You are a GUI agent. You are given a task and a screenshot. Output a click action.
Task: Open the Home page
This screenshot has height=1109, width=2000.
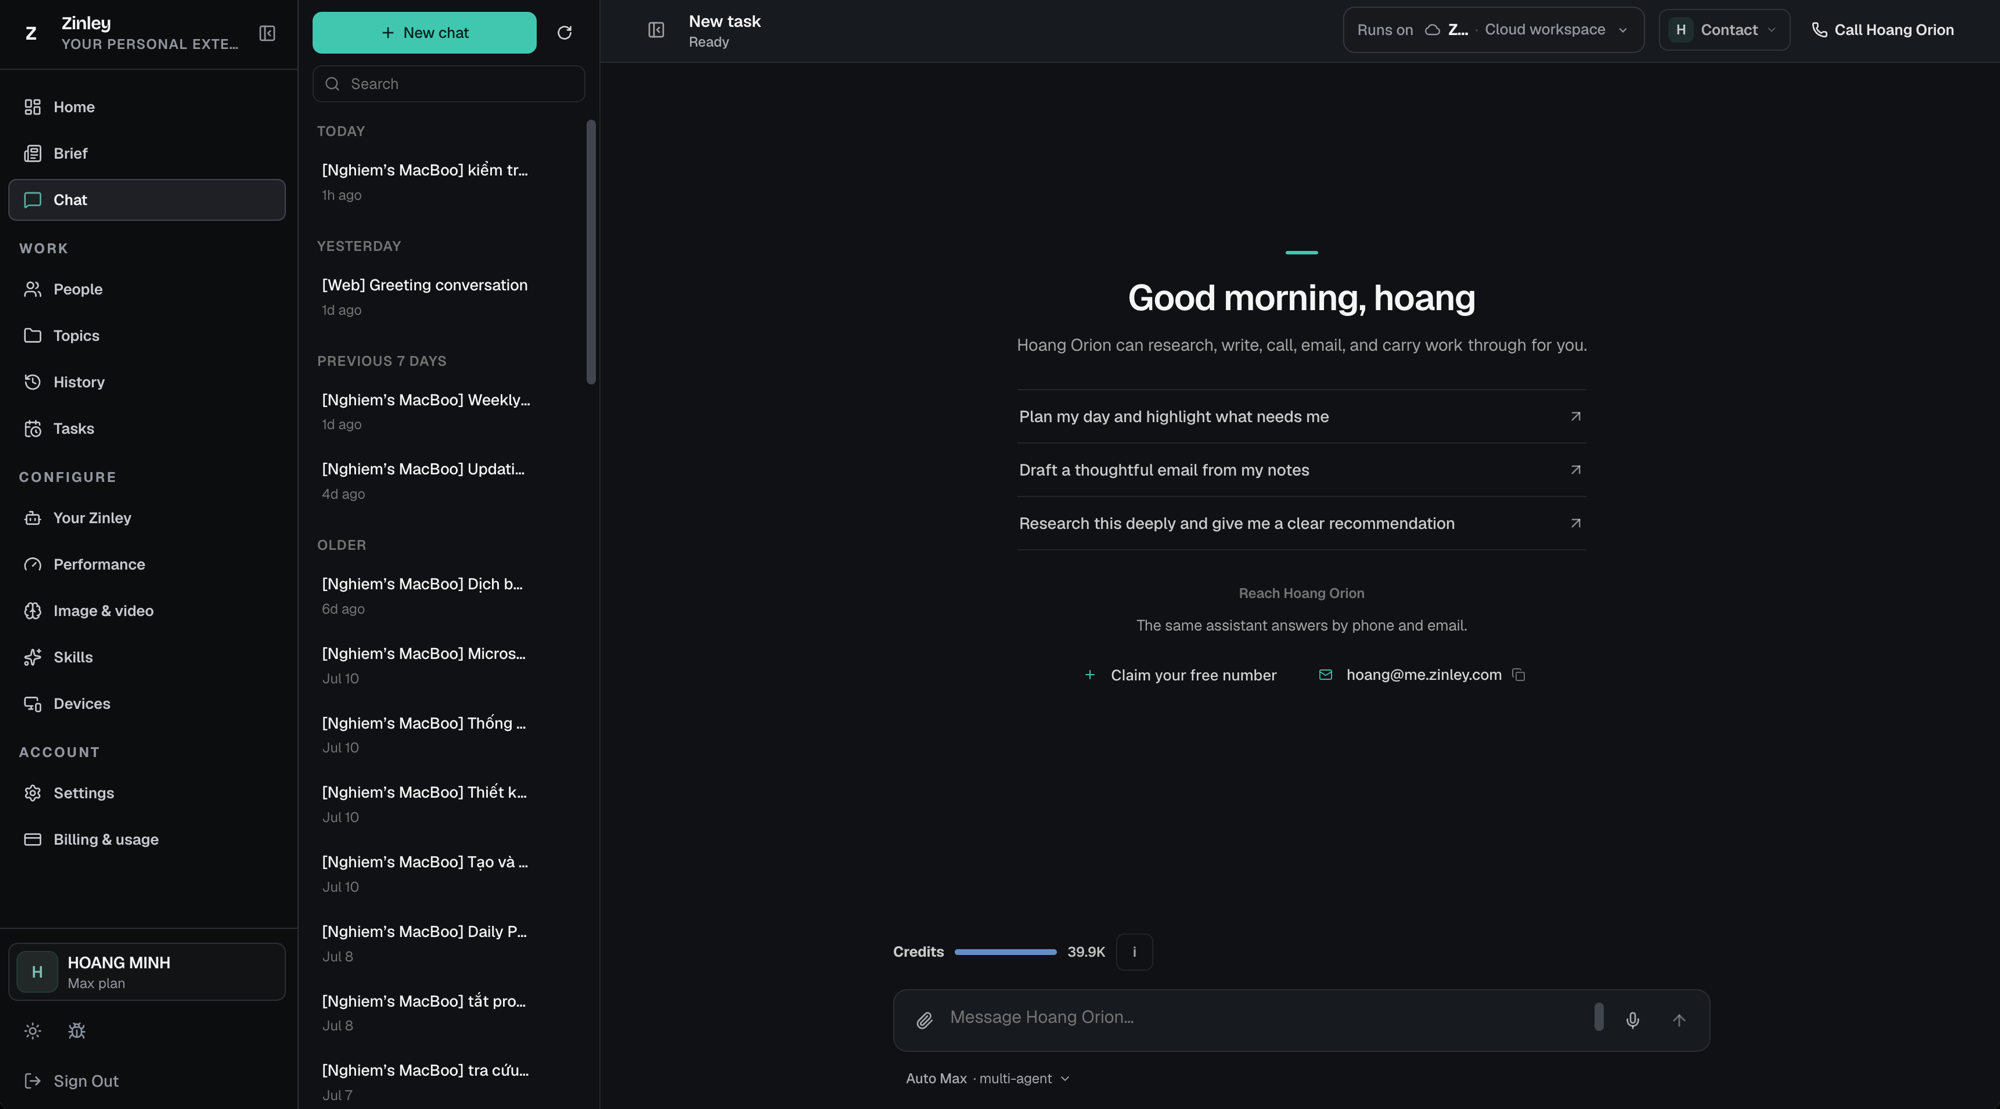(147, 107)
